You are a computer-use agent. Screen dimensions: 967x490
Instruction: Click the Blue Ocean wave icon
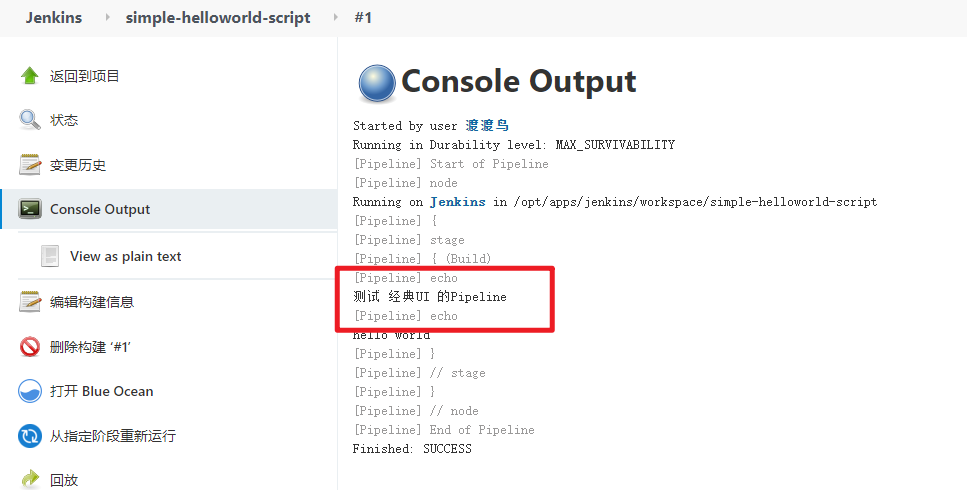[30, 391]
